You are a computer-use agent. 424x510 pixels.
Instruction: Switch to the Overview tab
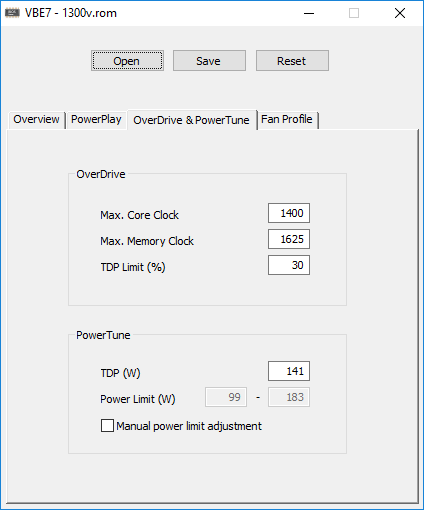click(36, 119)
